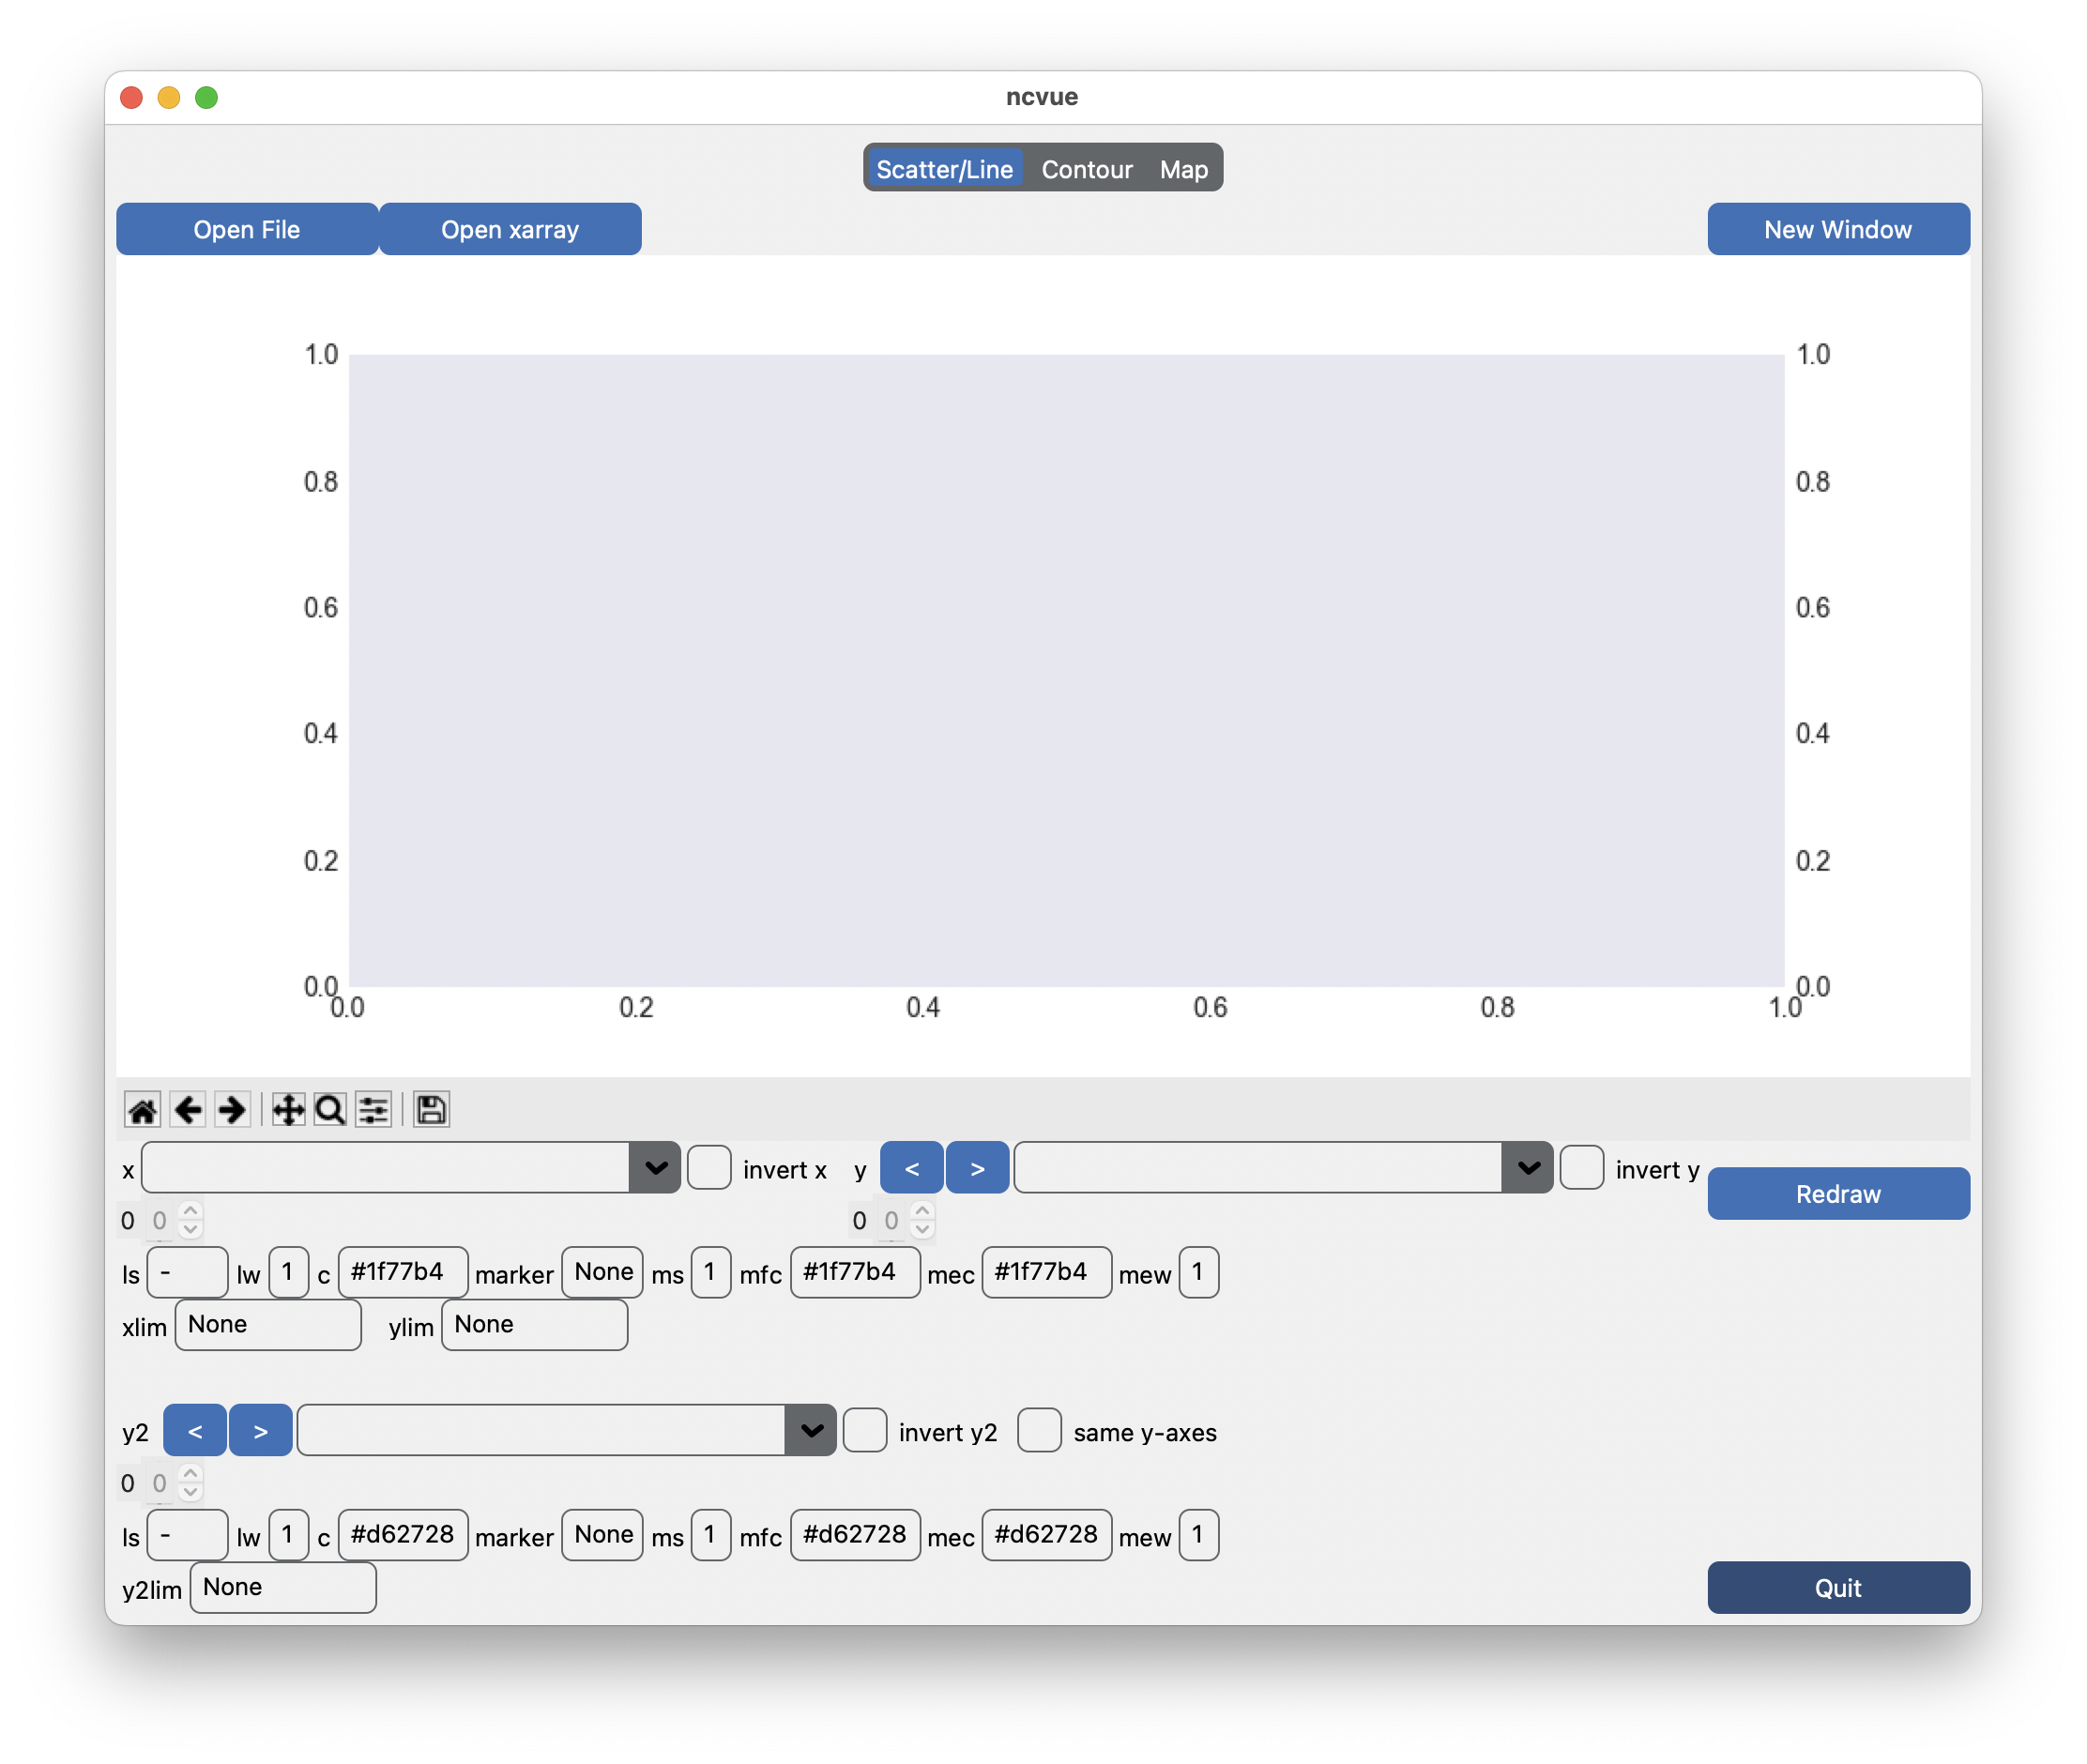Click the back arrow toolbar icon

click(187, 1110)
